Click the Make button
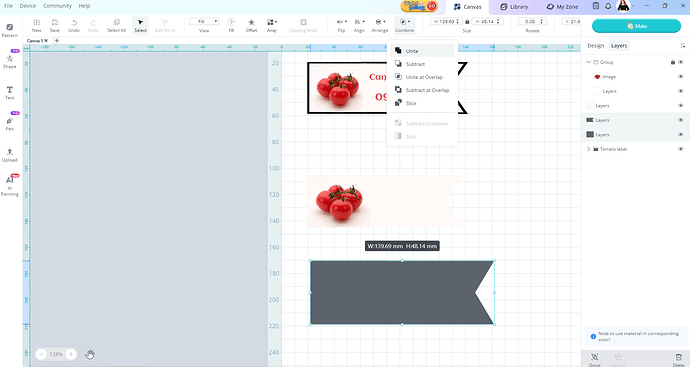 (636, 26)
